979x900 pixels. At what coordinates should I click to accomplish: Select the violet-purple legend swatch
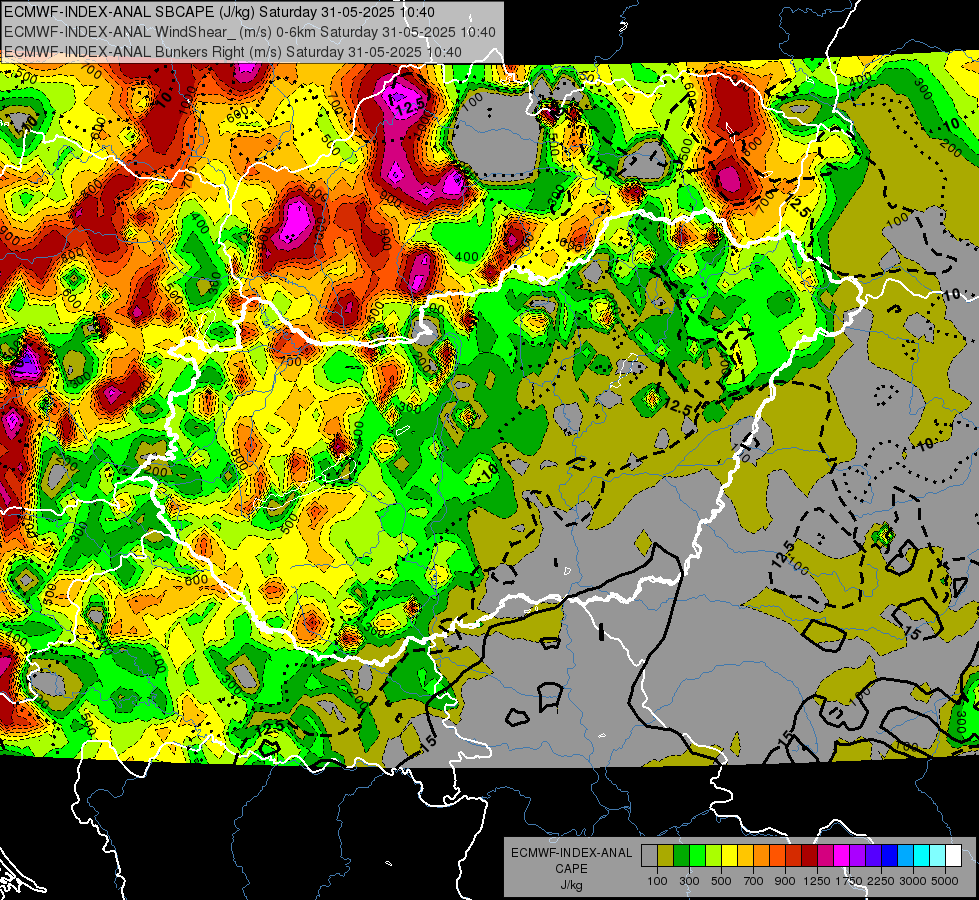[x=858, y=856]
